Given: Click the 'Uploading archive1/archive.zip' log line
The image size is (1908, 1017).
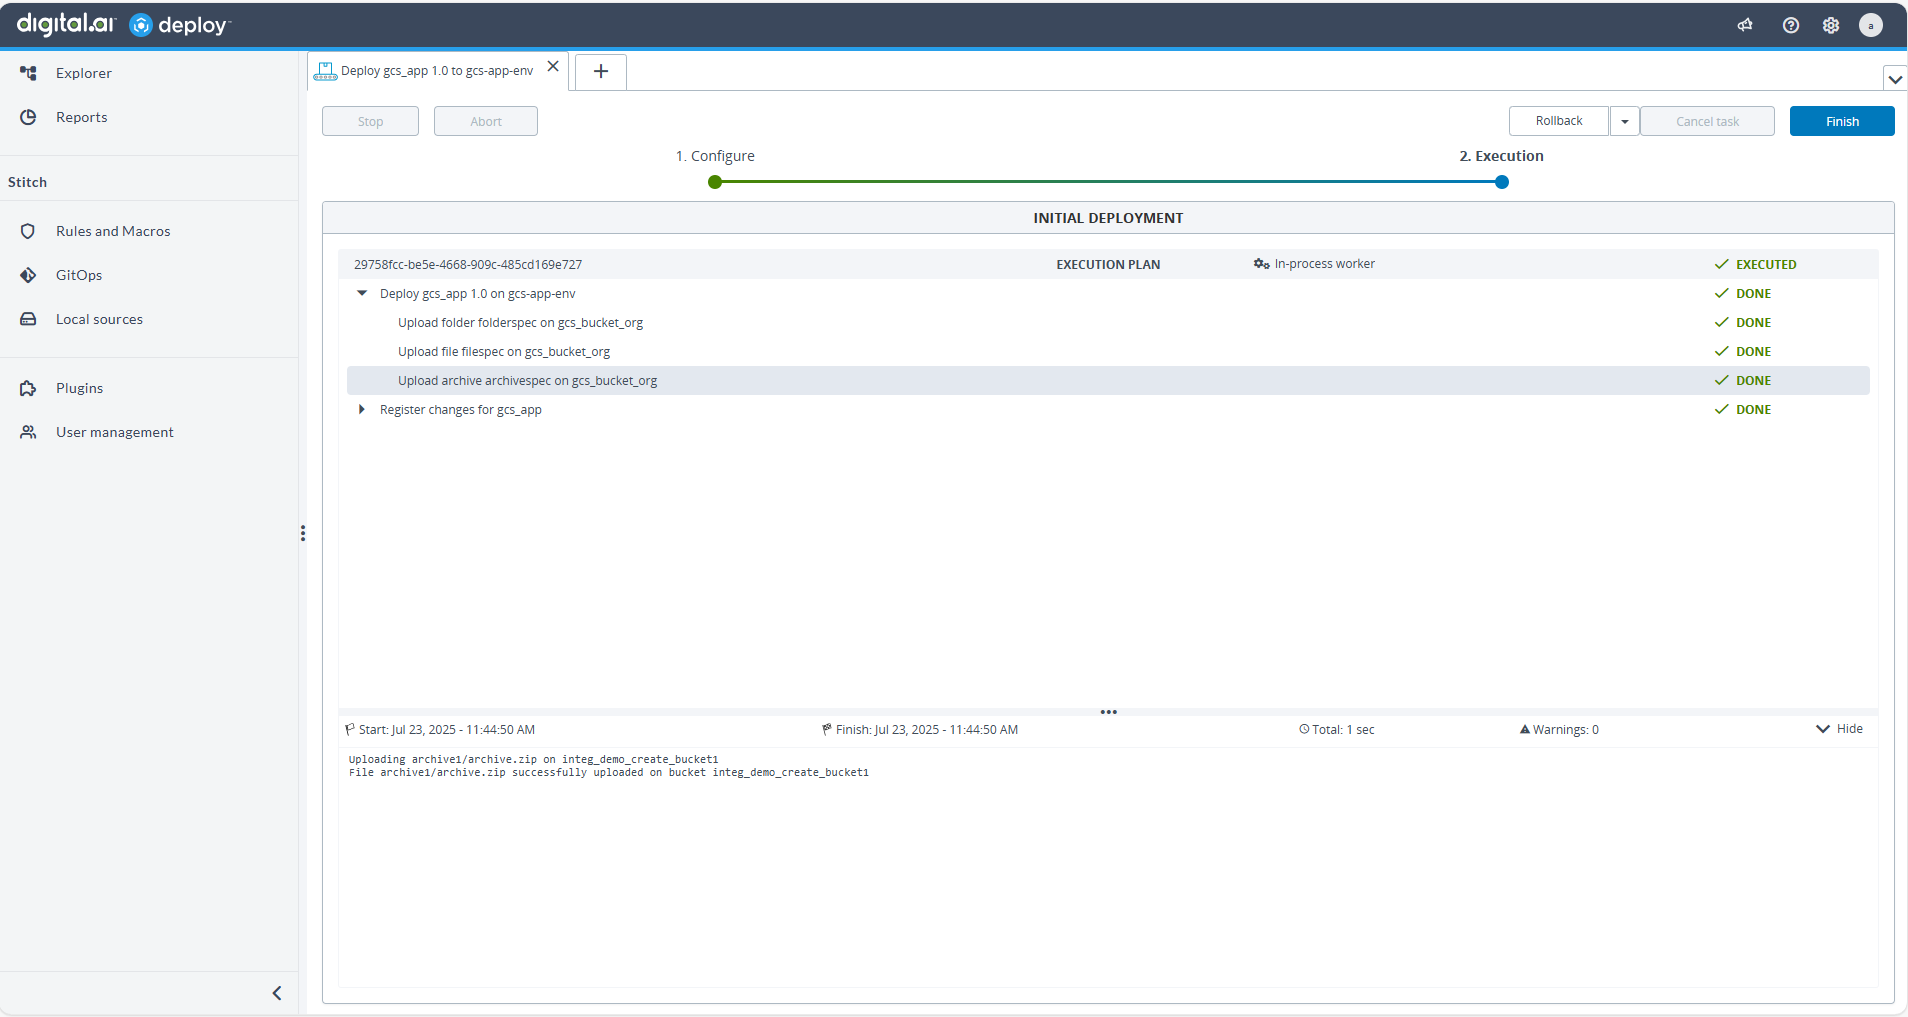Looking at the screenshot, I should 533,759.
